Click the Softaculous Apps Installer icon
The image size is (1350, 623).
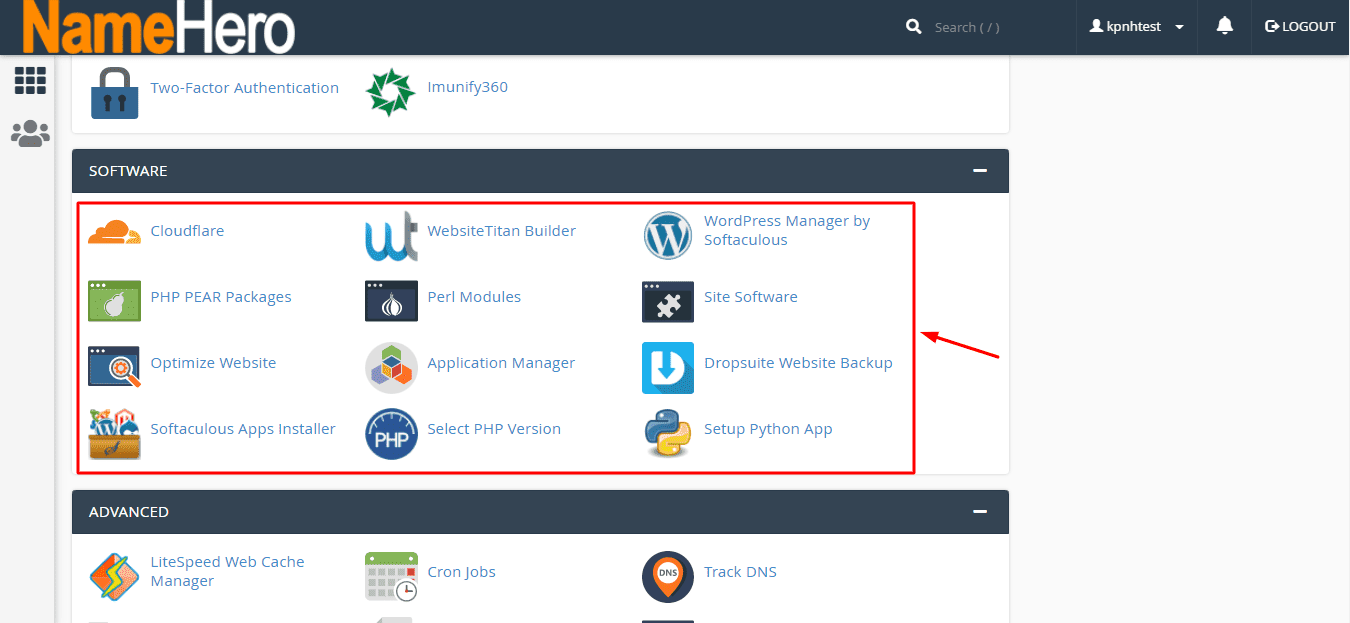[114, 434]
